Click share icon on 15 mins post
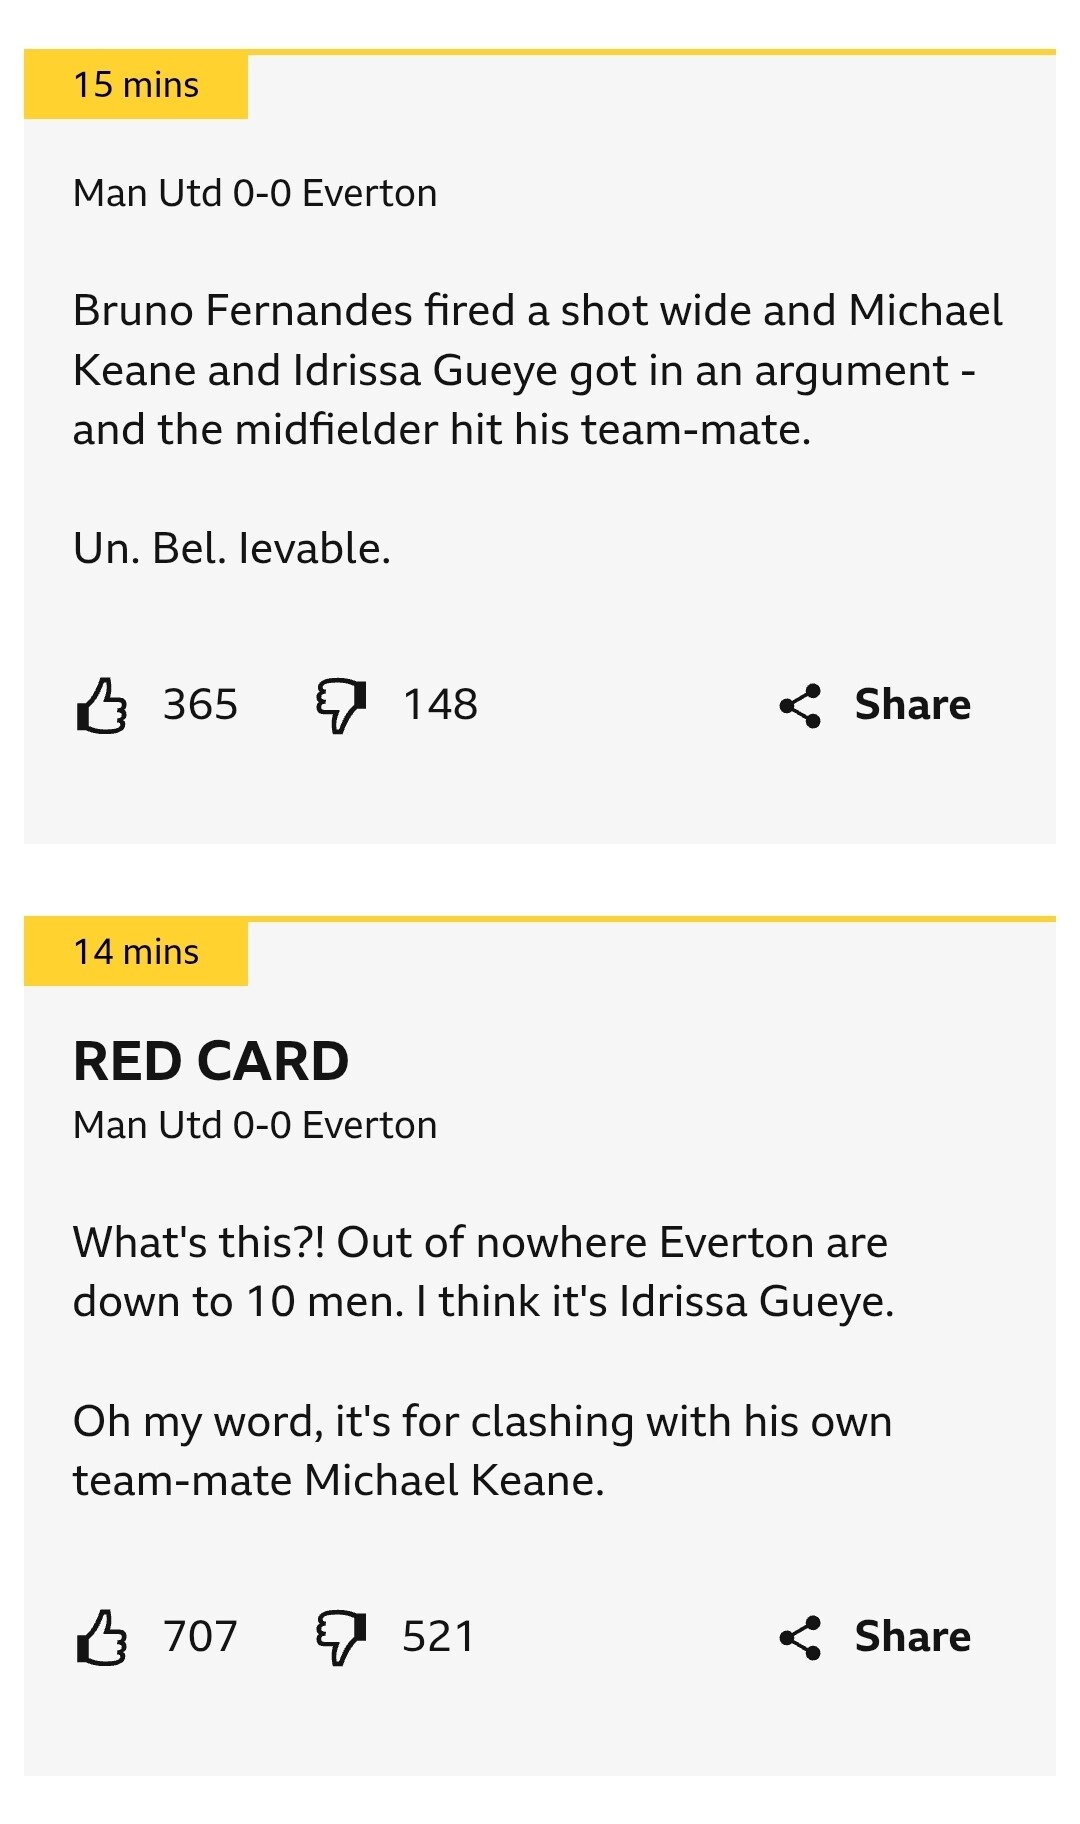Viewport: 1080px width, 1824px height. pyautogui.click(x=800, y=705)
